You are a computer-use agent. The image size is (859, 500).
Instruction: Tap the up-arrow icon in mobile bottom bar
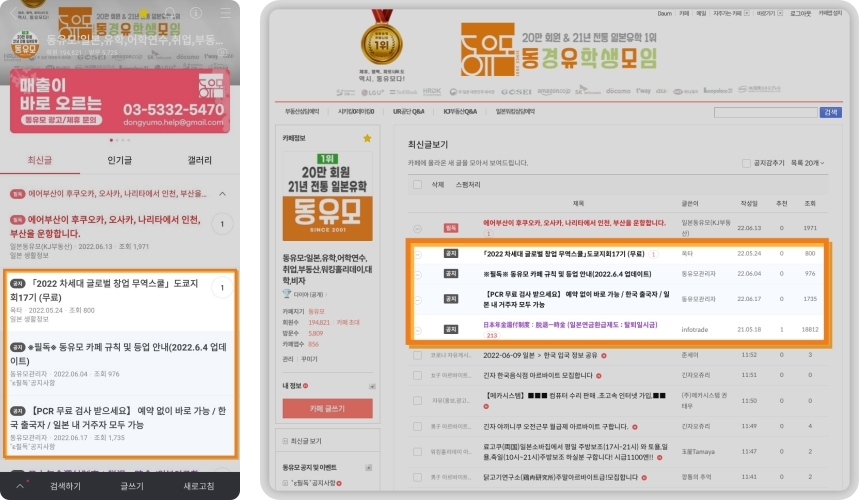20,485
